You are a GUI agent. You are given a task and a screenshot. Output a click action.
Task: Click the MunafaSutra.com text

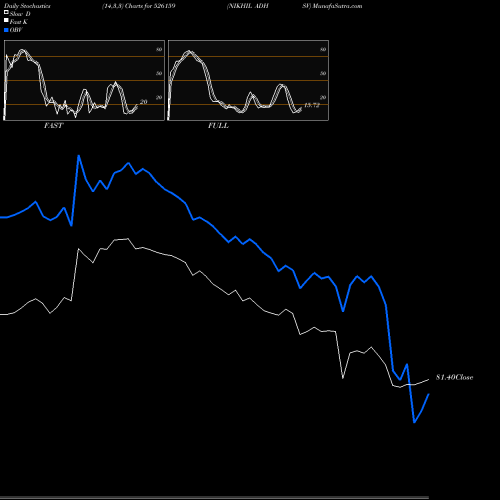pyautogui.click(x=337, y=6)
